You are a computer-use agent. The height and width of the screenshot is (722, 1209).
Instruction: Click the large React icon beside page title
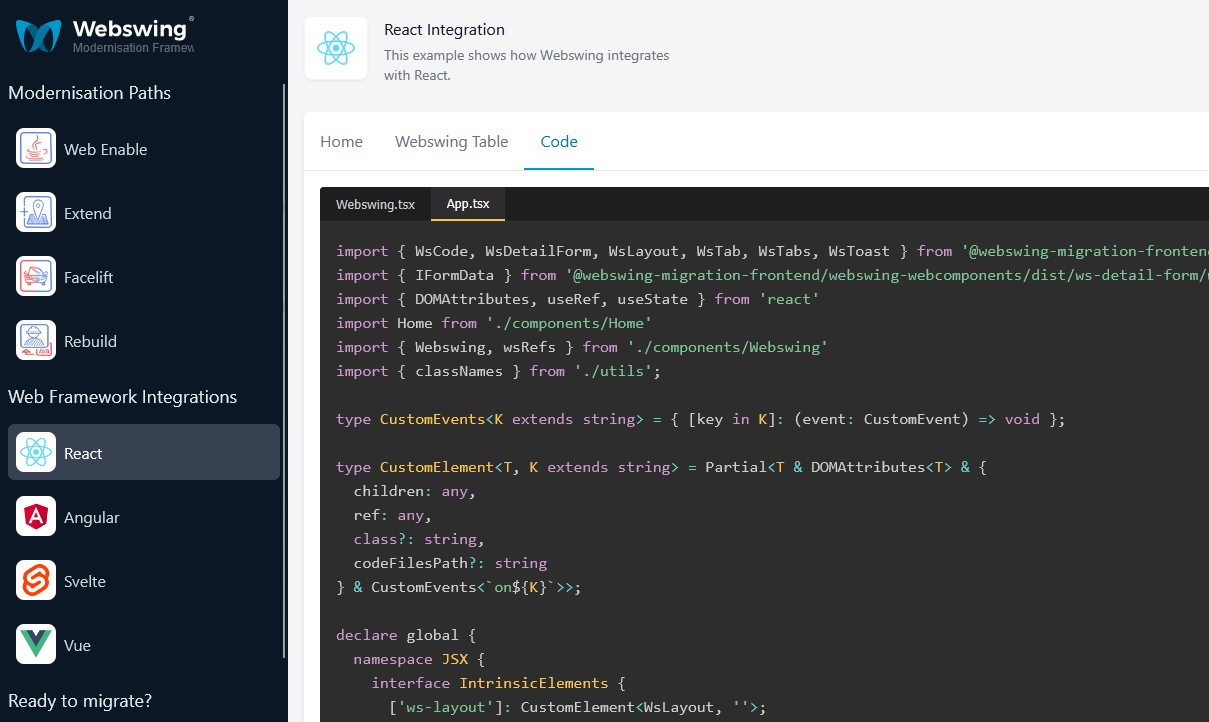tap(336, 48)
